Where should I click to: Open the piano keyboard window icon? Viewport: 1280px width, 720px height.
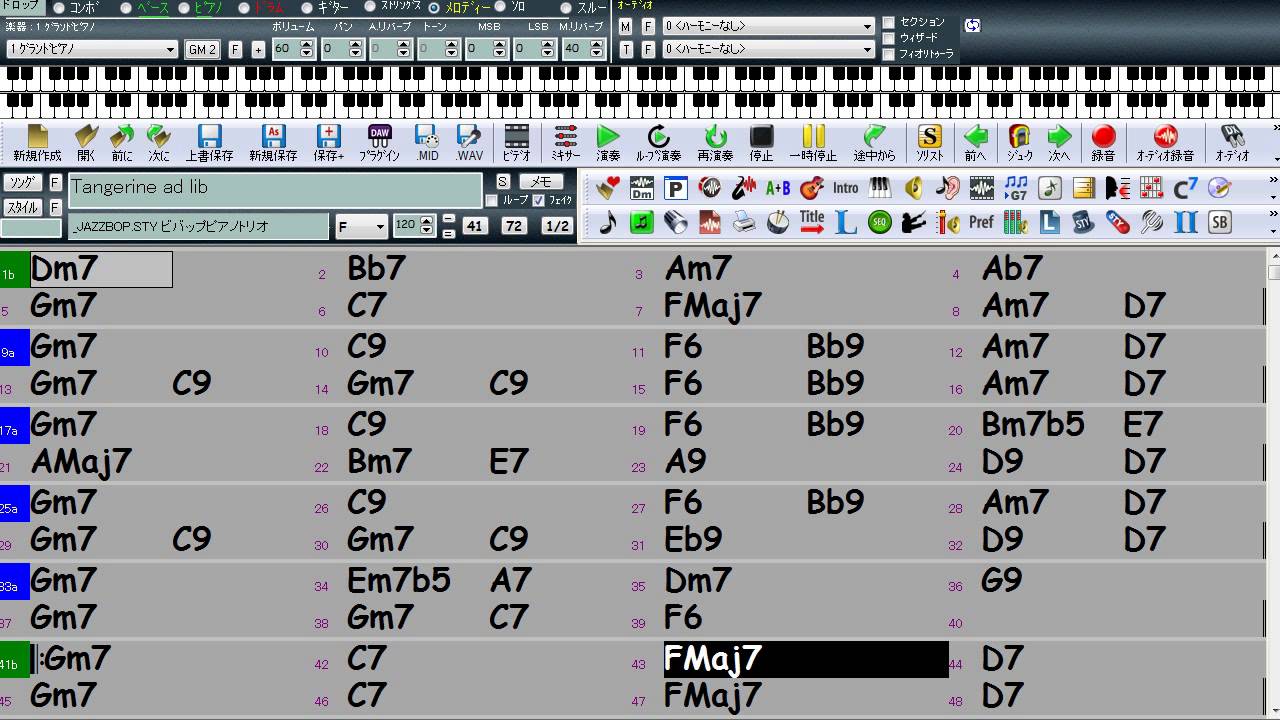point(879,187)
